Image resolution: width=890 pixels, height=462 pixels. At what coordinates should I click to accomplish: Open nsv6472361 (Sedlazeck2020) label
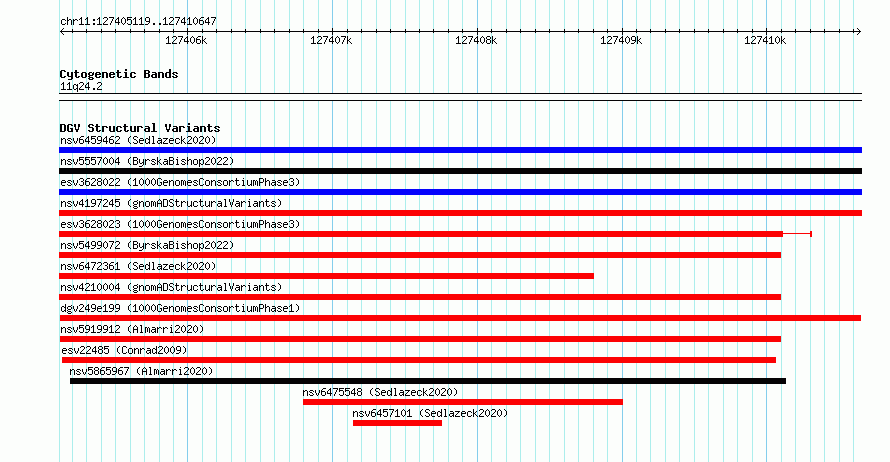[138, 266]
